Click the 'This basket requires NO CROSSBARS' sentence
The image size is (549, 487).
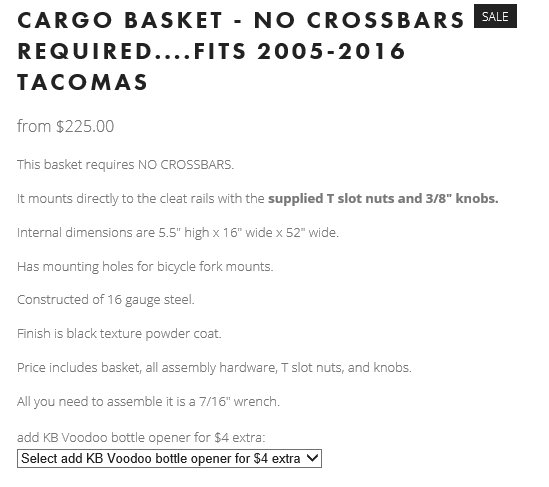tap(125, 165)
